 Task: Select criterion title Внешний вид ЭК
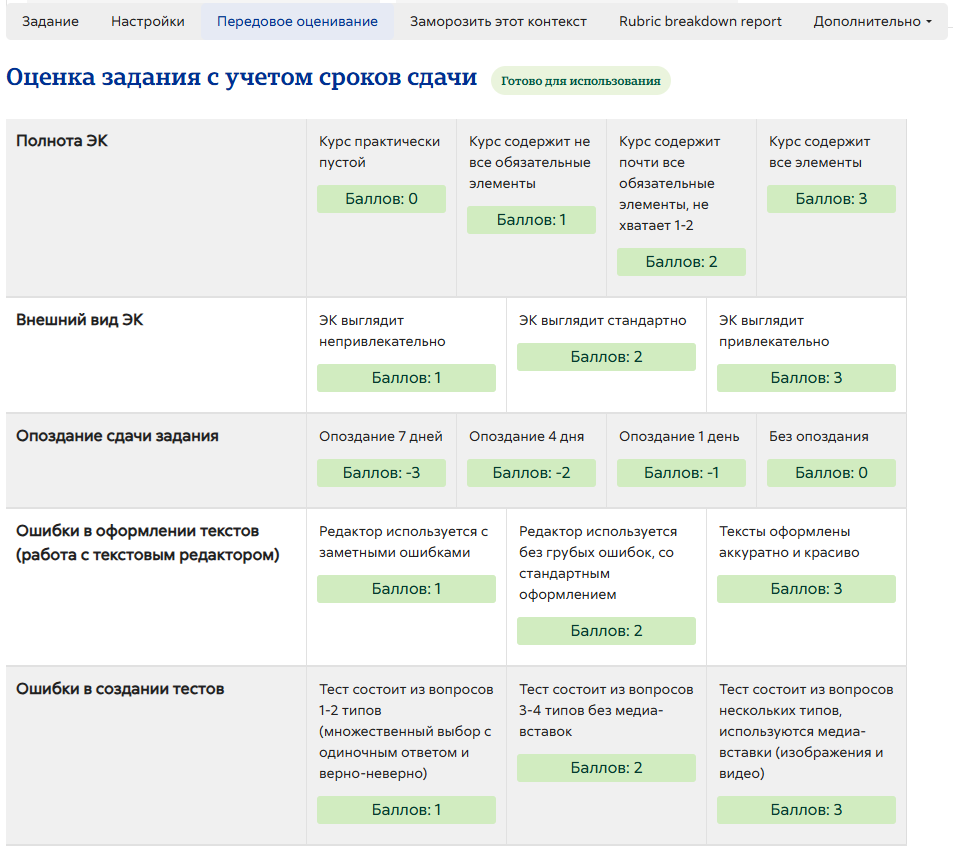80,320
